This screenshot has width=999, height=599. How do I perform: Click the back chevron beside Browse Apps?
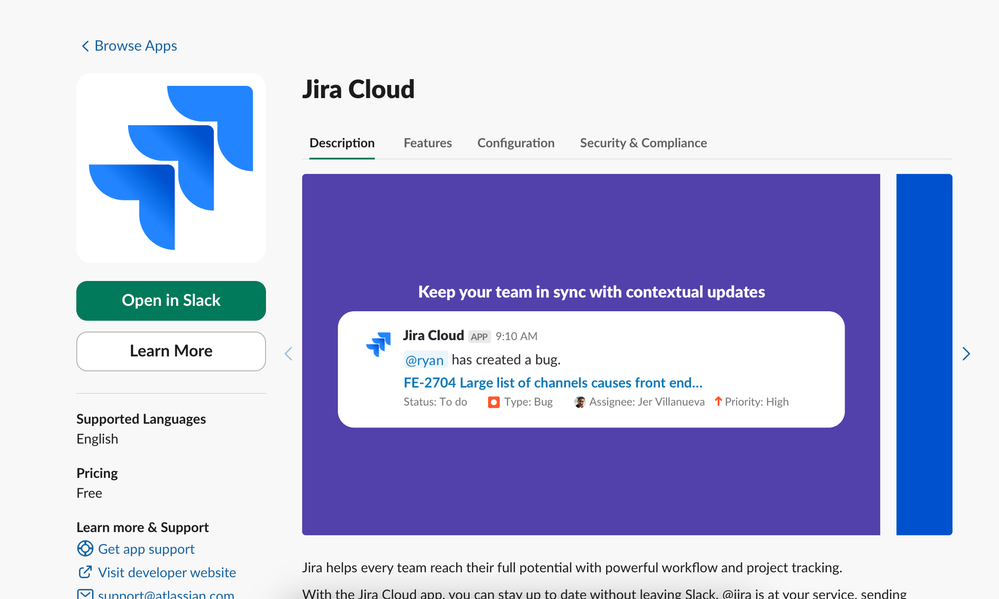85,46
